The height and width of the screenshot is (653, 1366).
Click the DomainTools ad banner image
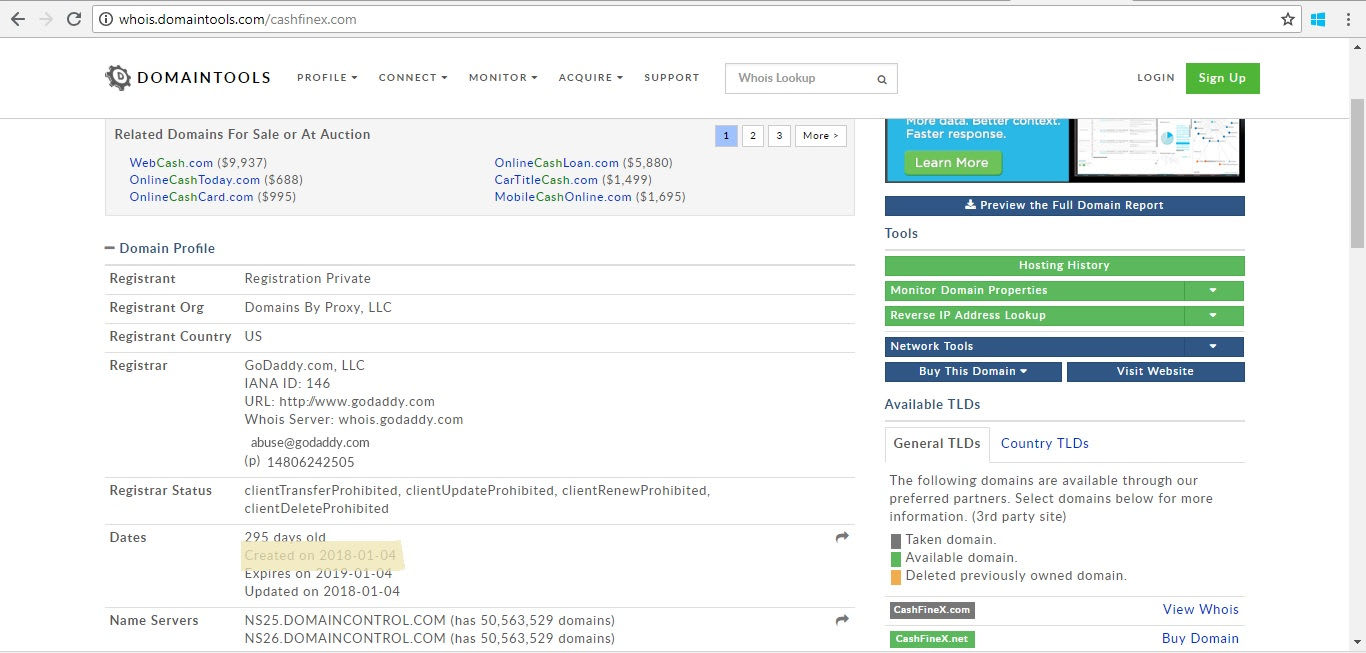tap(1064, 150)
